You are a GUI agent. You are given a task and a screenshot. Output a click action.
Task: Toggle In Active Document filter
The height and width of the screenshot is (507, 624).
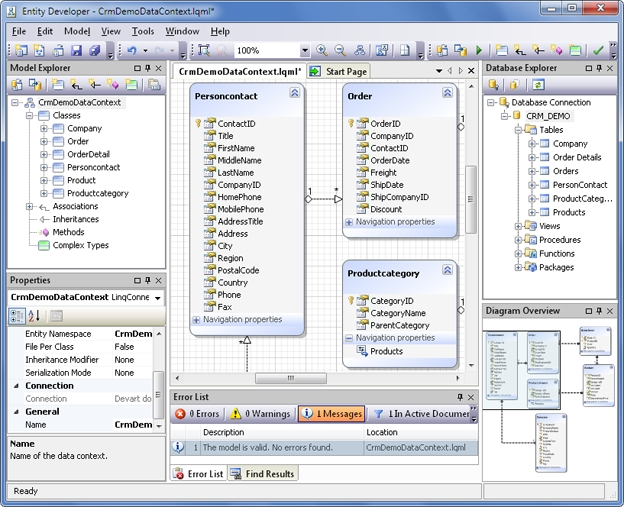[422, 414]
